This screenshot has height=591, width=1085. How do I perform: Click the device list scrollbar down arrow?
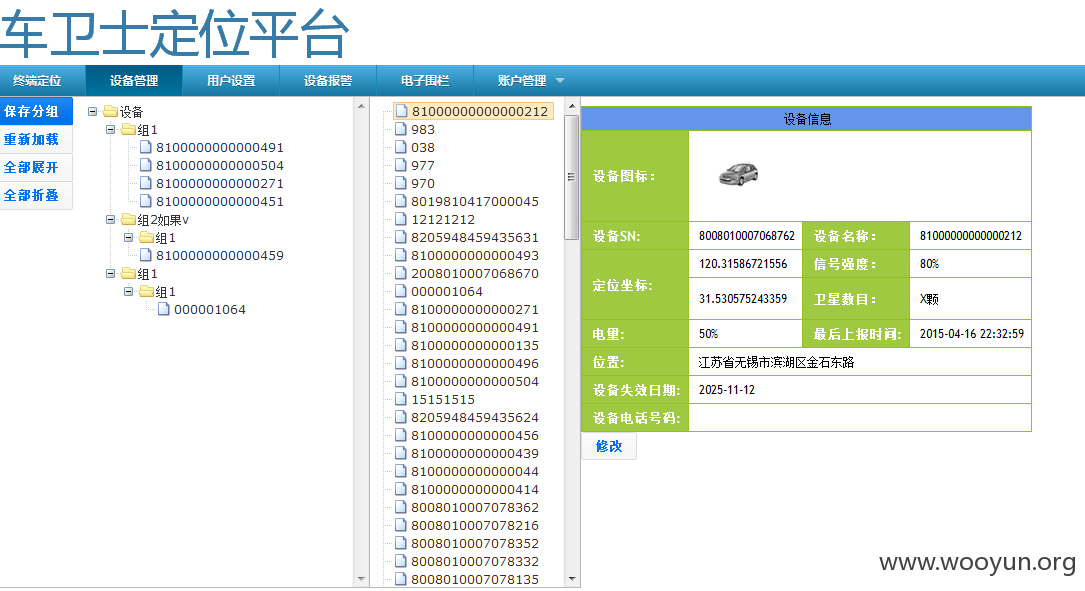click(572, 579)
